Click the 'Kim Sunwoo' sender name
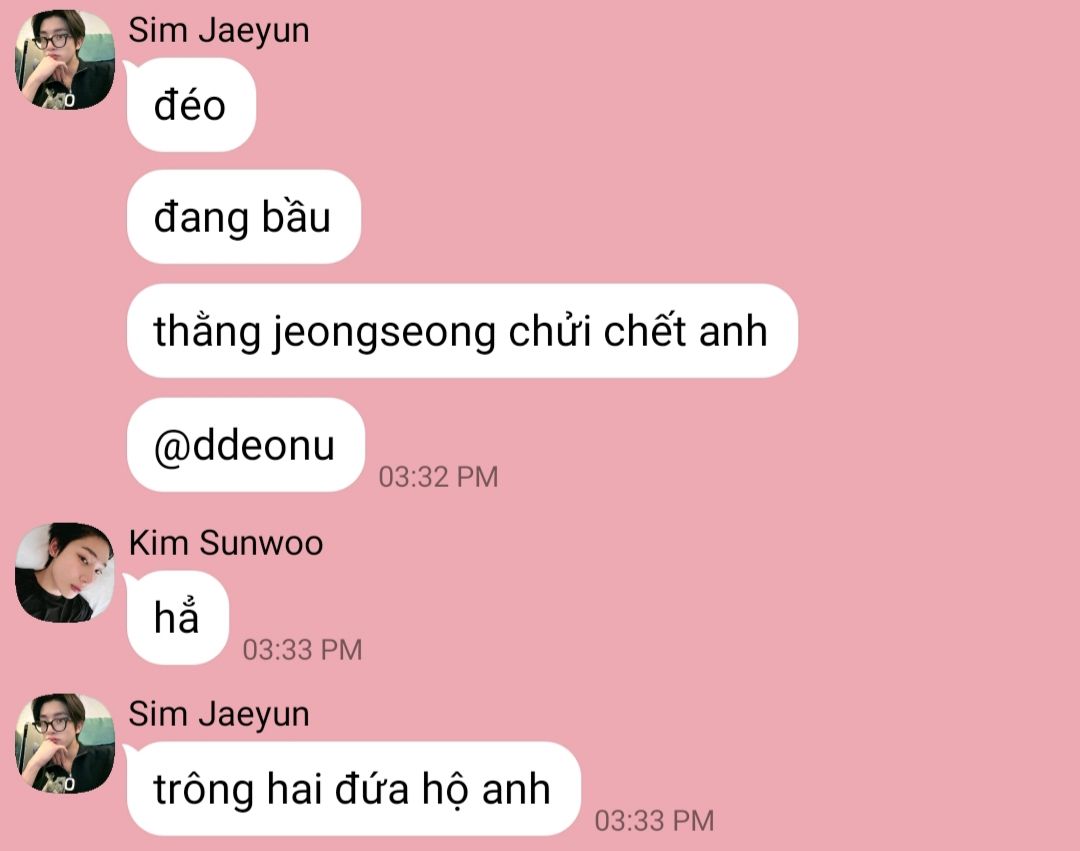 point(226,543)
